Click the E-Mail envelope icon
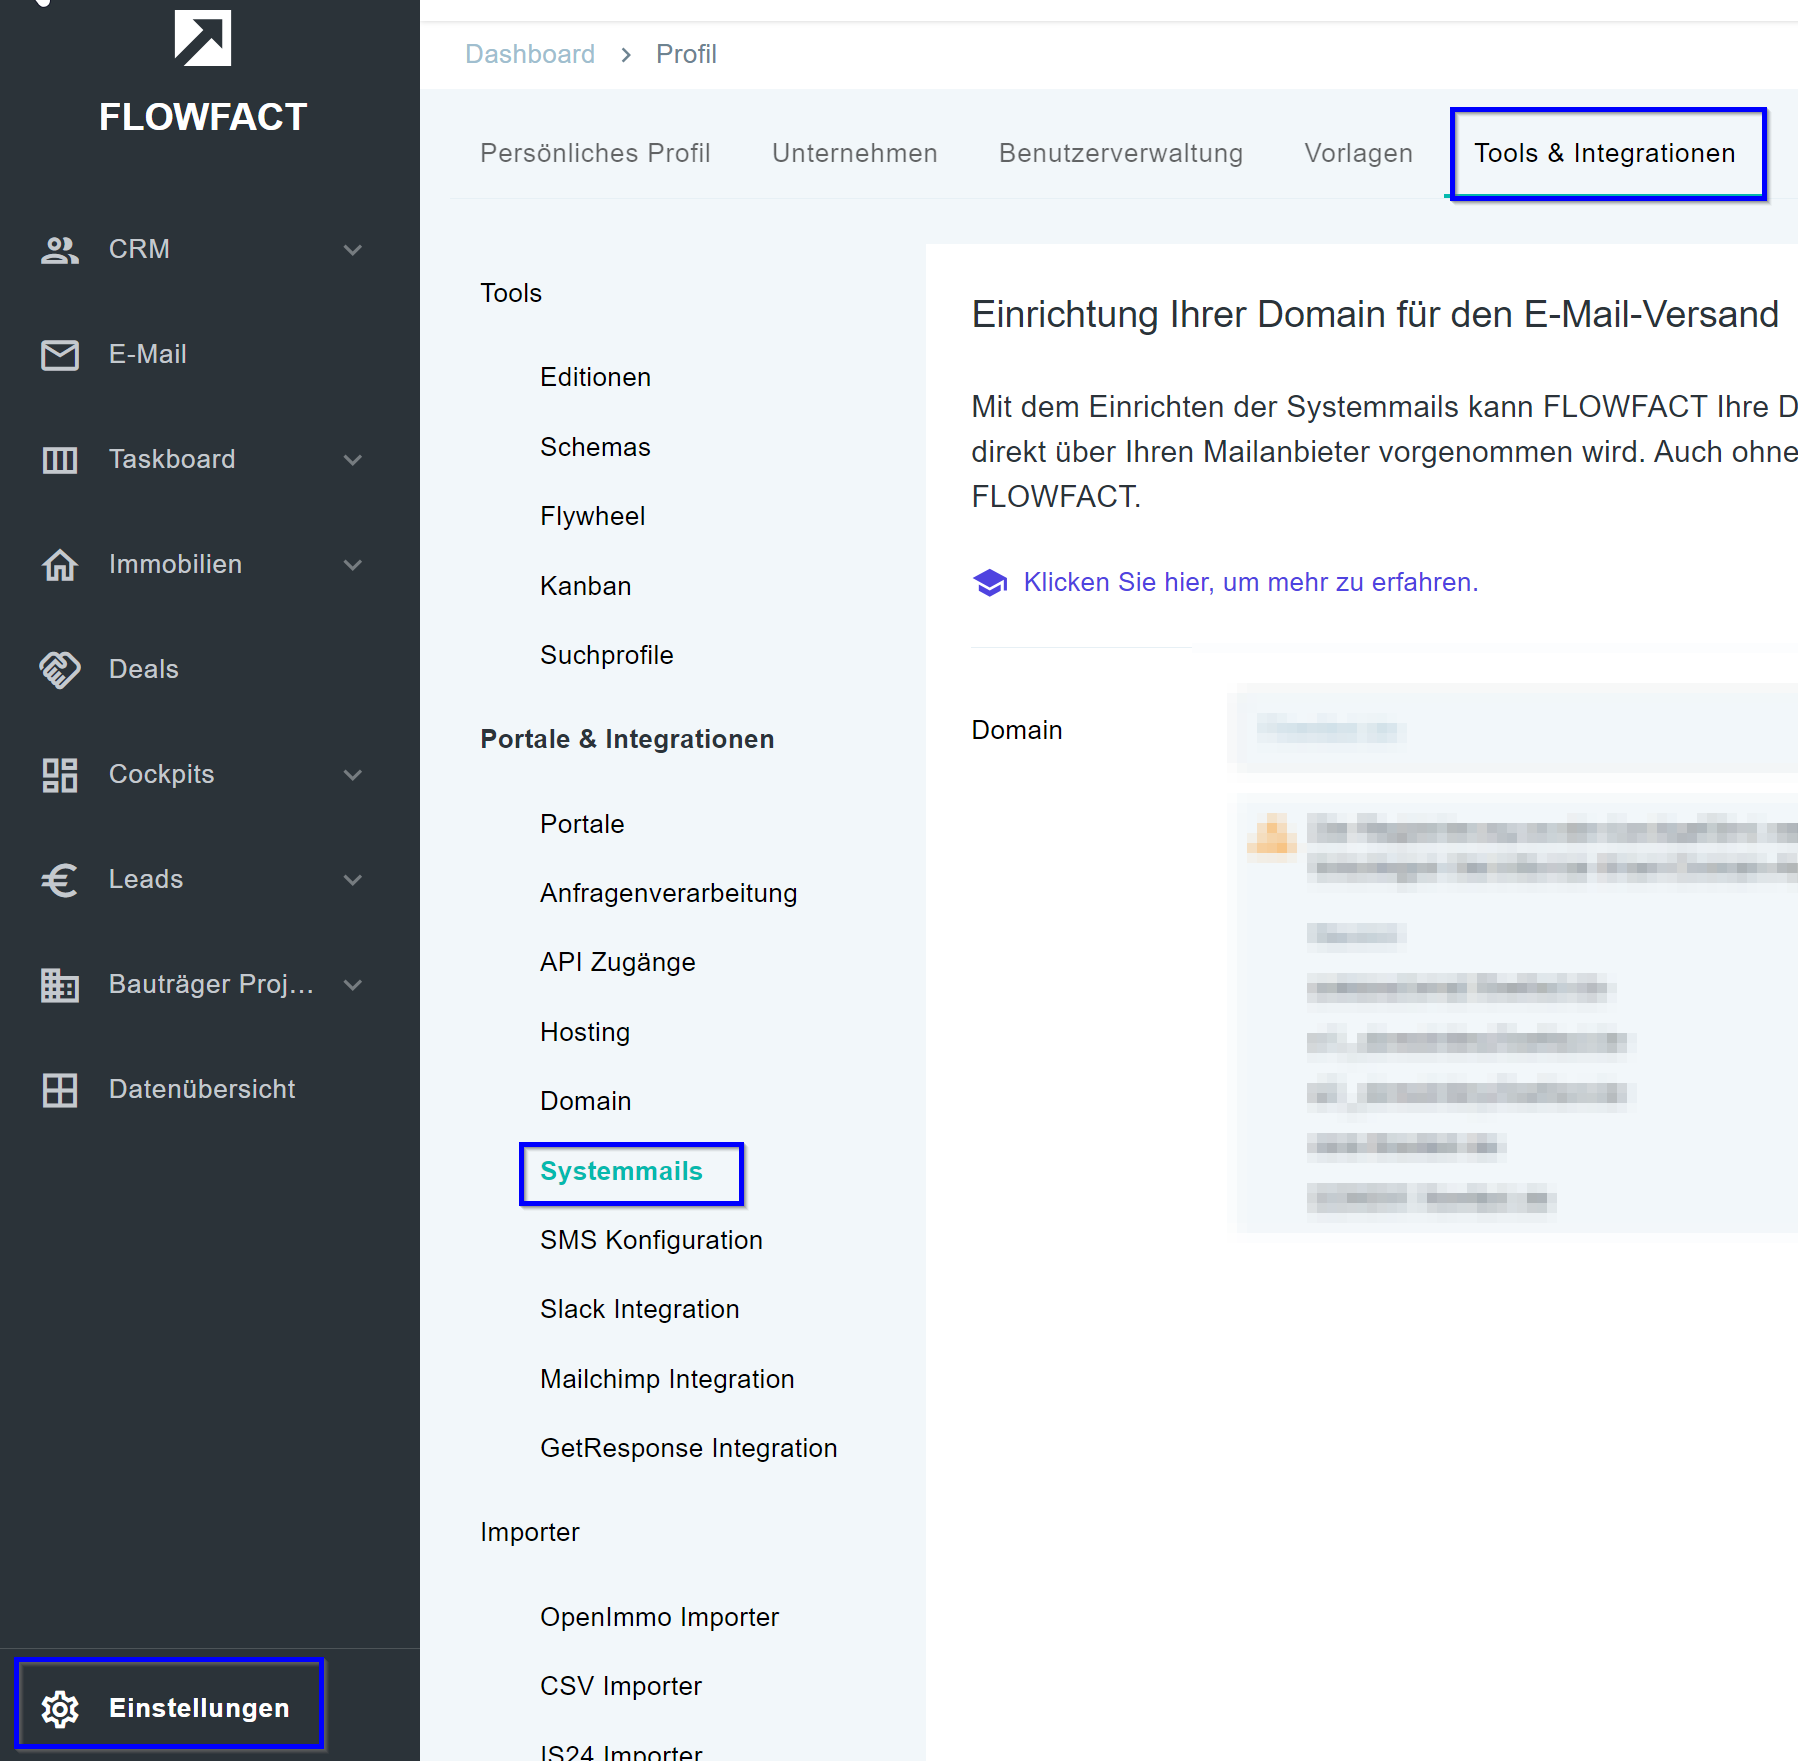Image resolution: width=1798 pixels, height=1761 pixels. coord(60,355)
